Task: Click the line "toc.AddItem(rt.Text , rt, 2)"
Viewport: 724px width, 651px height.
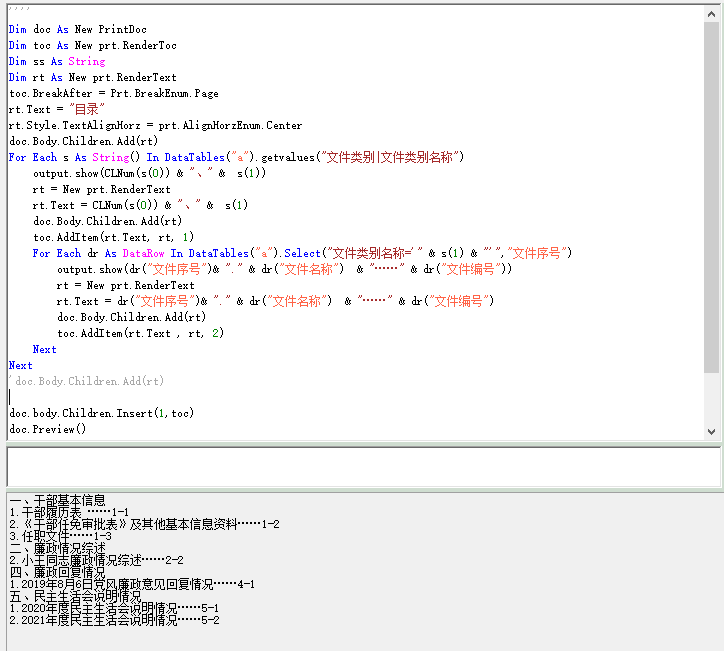Action: (140, 333)
